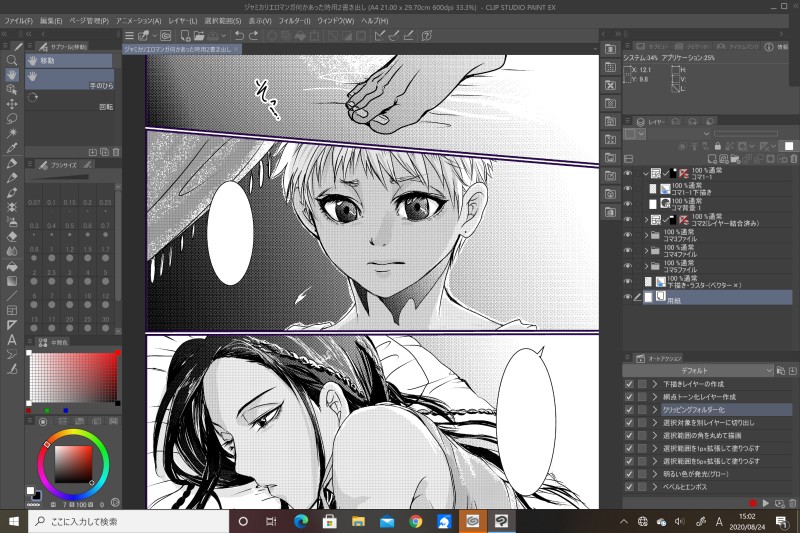Pick a color in the red gradient palette

pos(73,377)
